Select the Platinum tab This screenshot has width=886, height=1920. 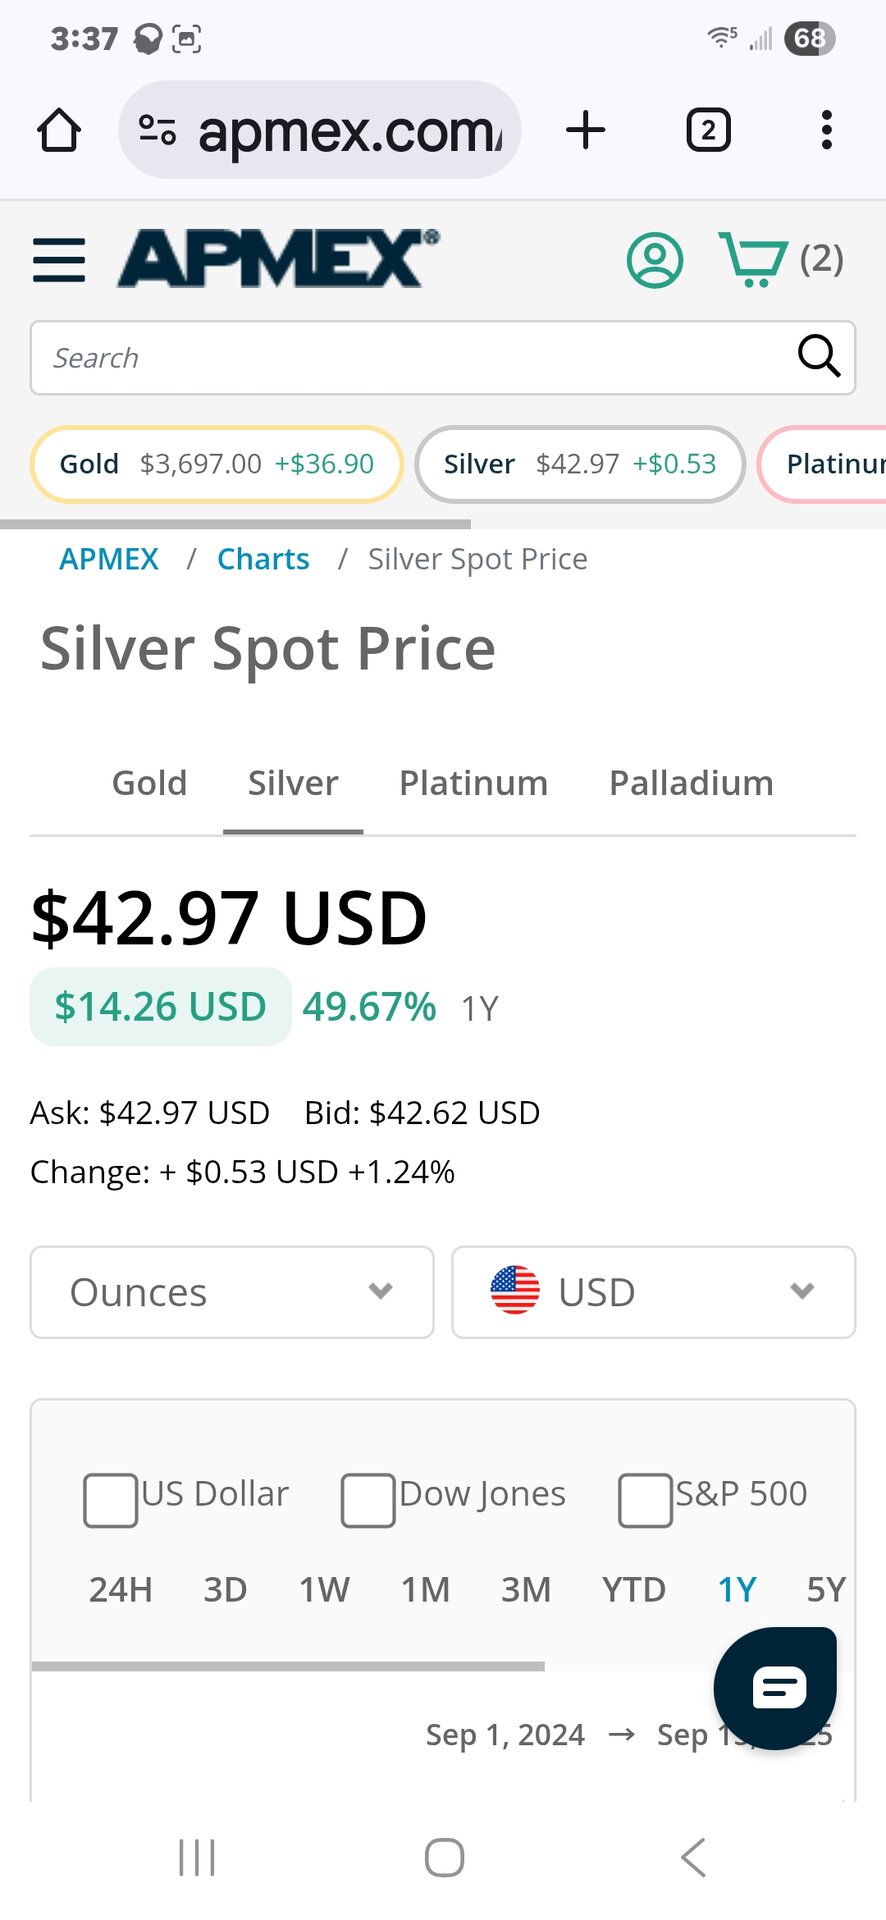(x=473, y=783)
